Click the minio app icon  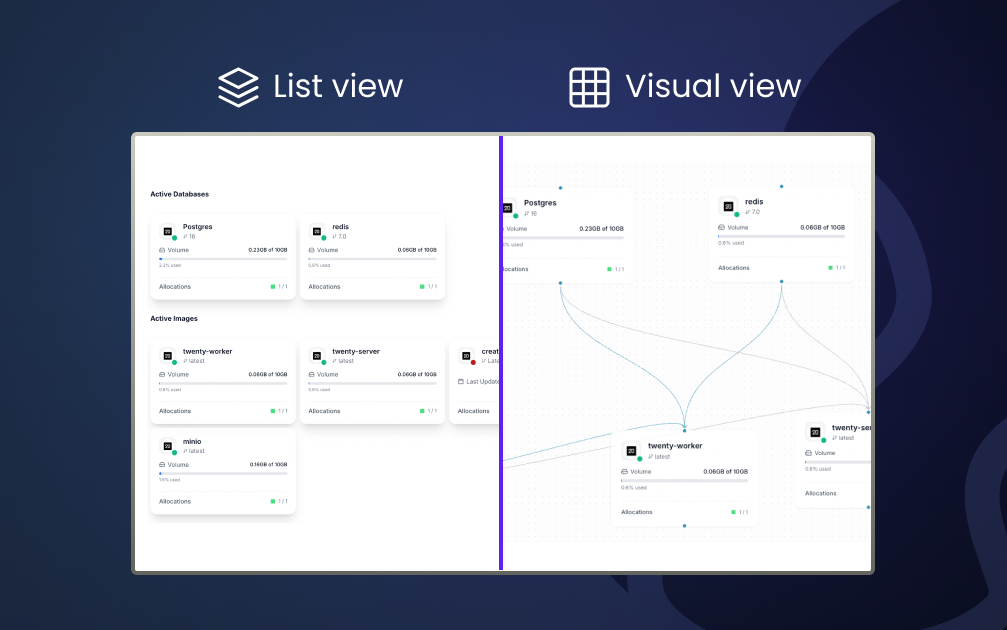[x=168, y=446]
